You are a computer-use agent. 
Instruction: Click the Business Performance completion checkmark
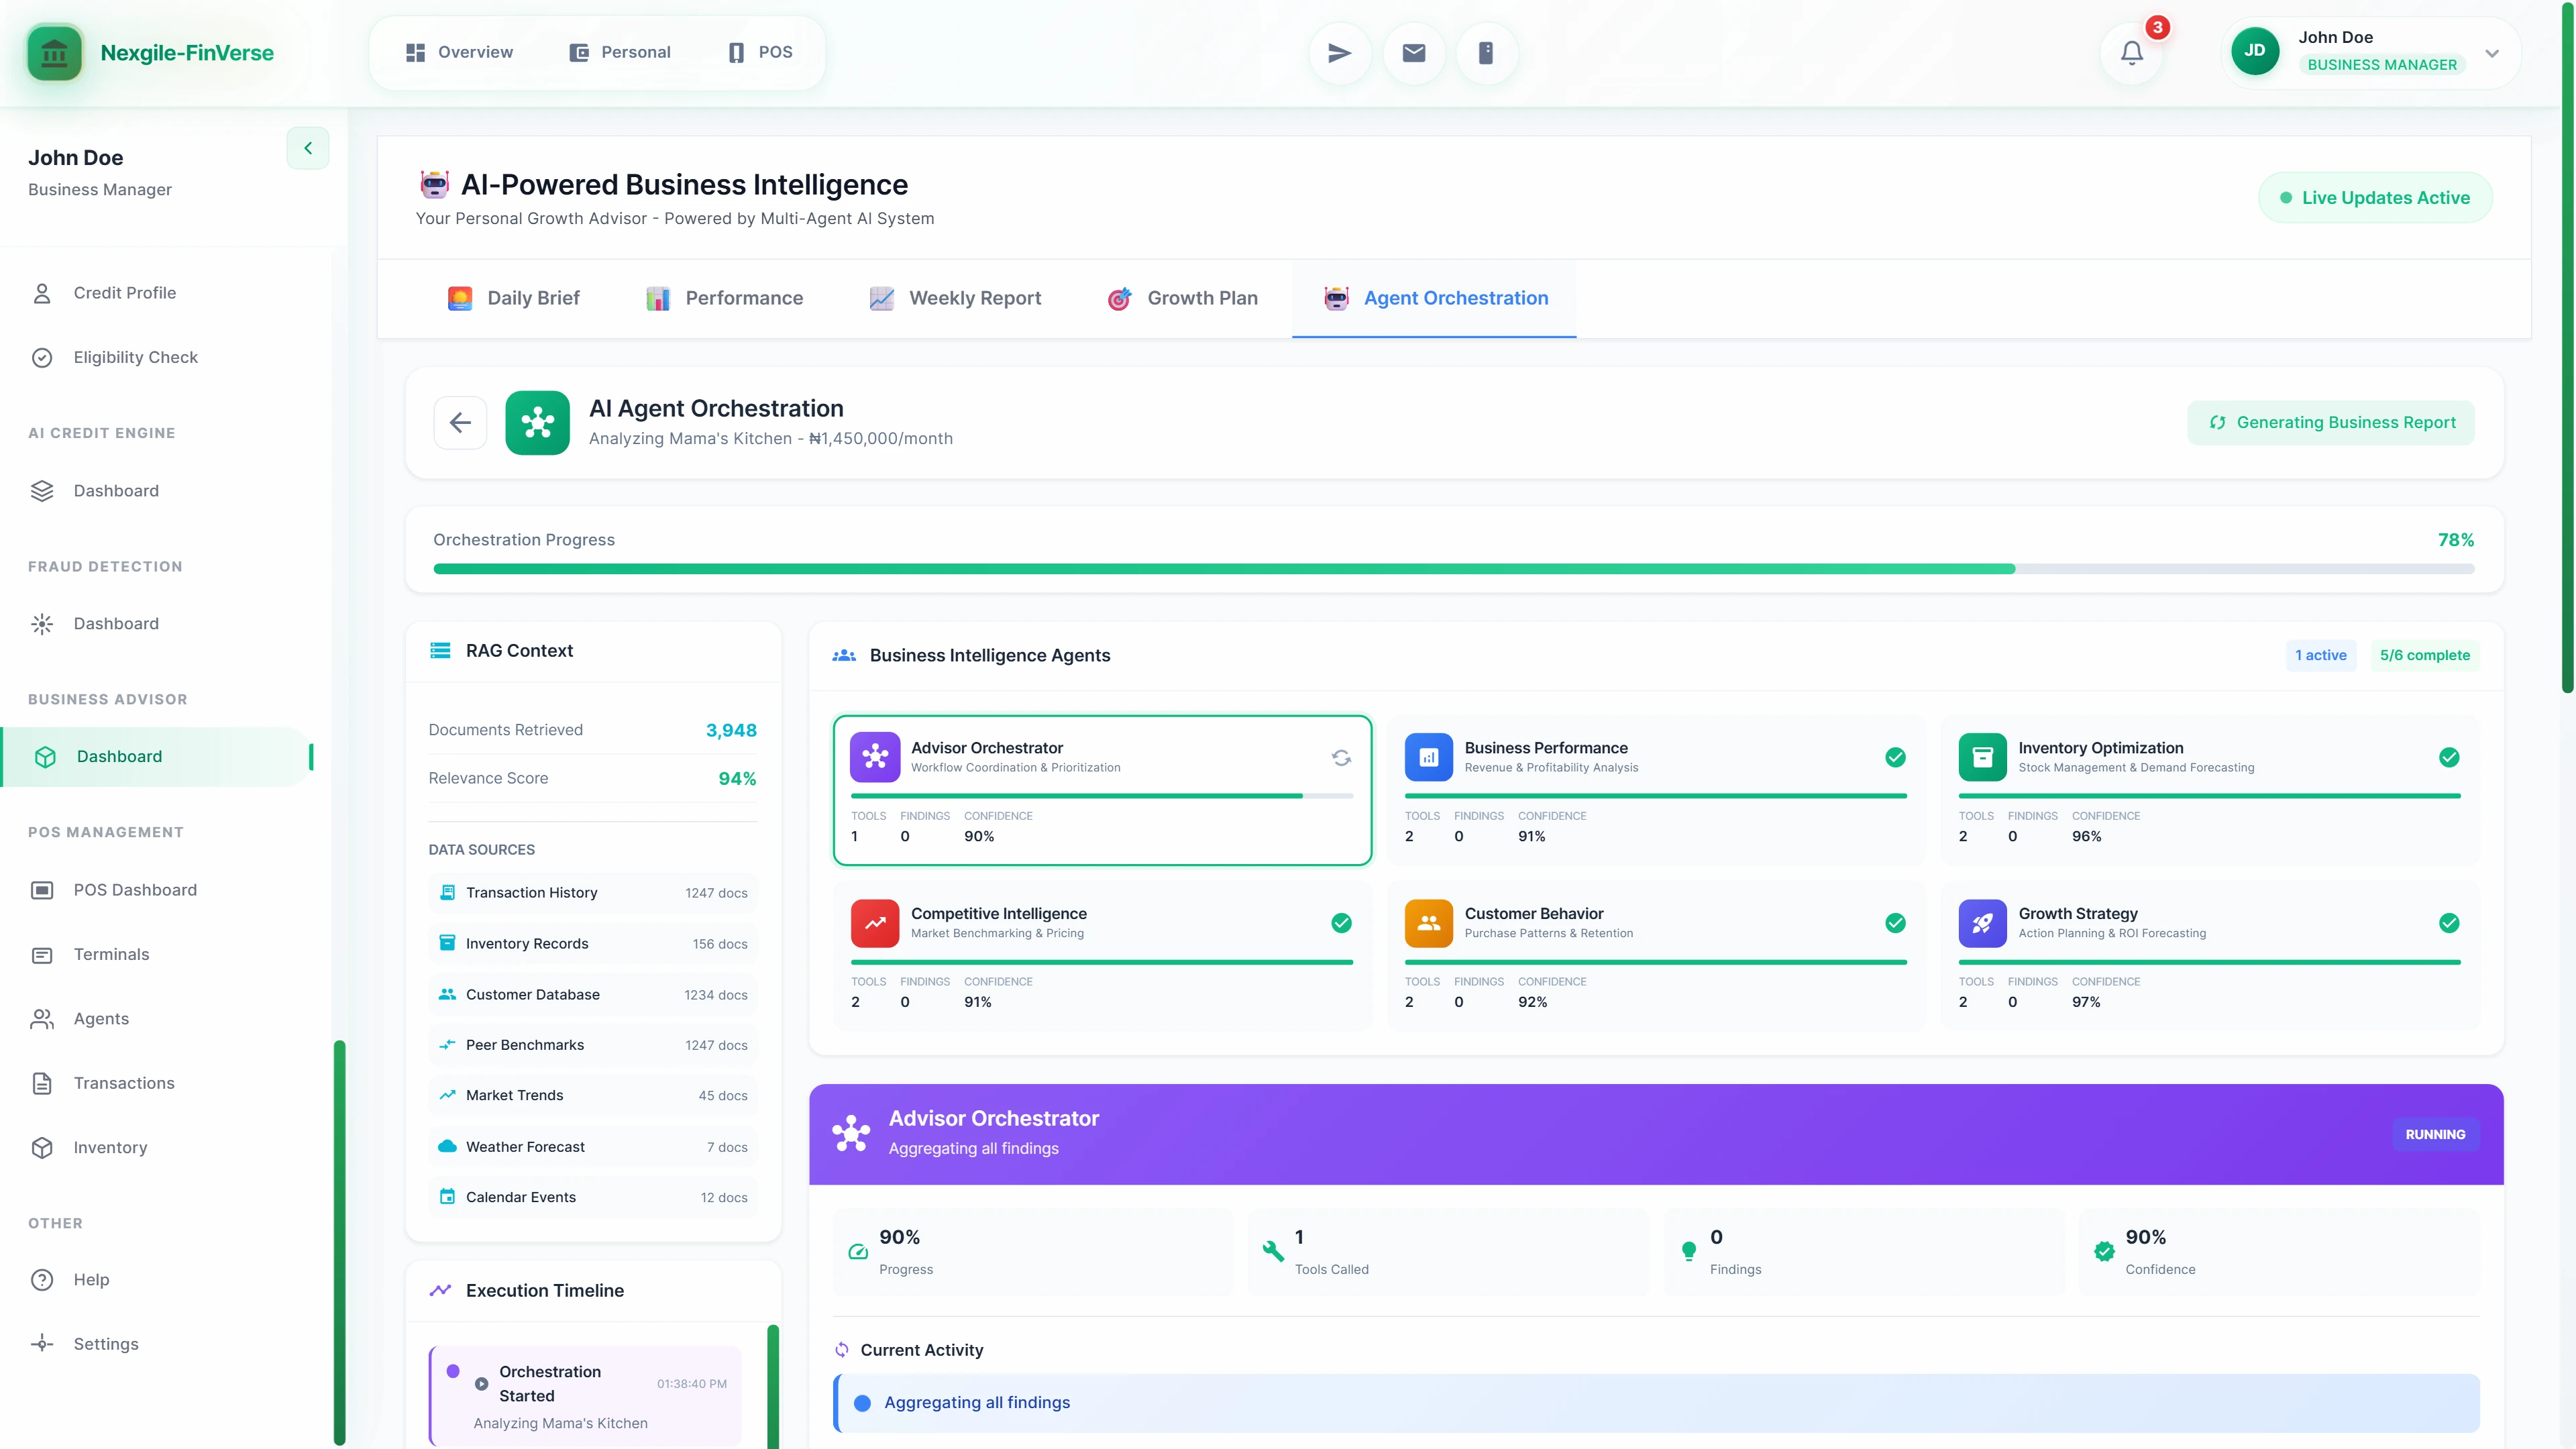coord(1896,757)
